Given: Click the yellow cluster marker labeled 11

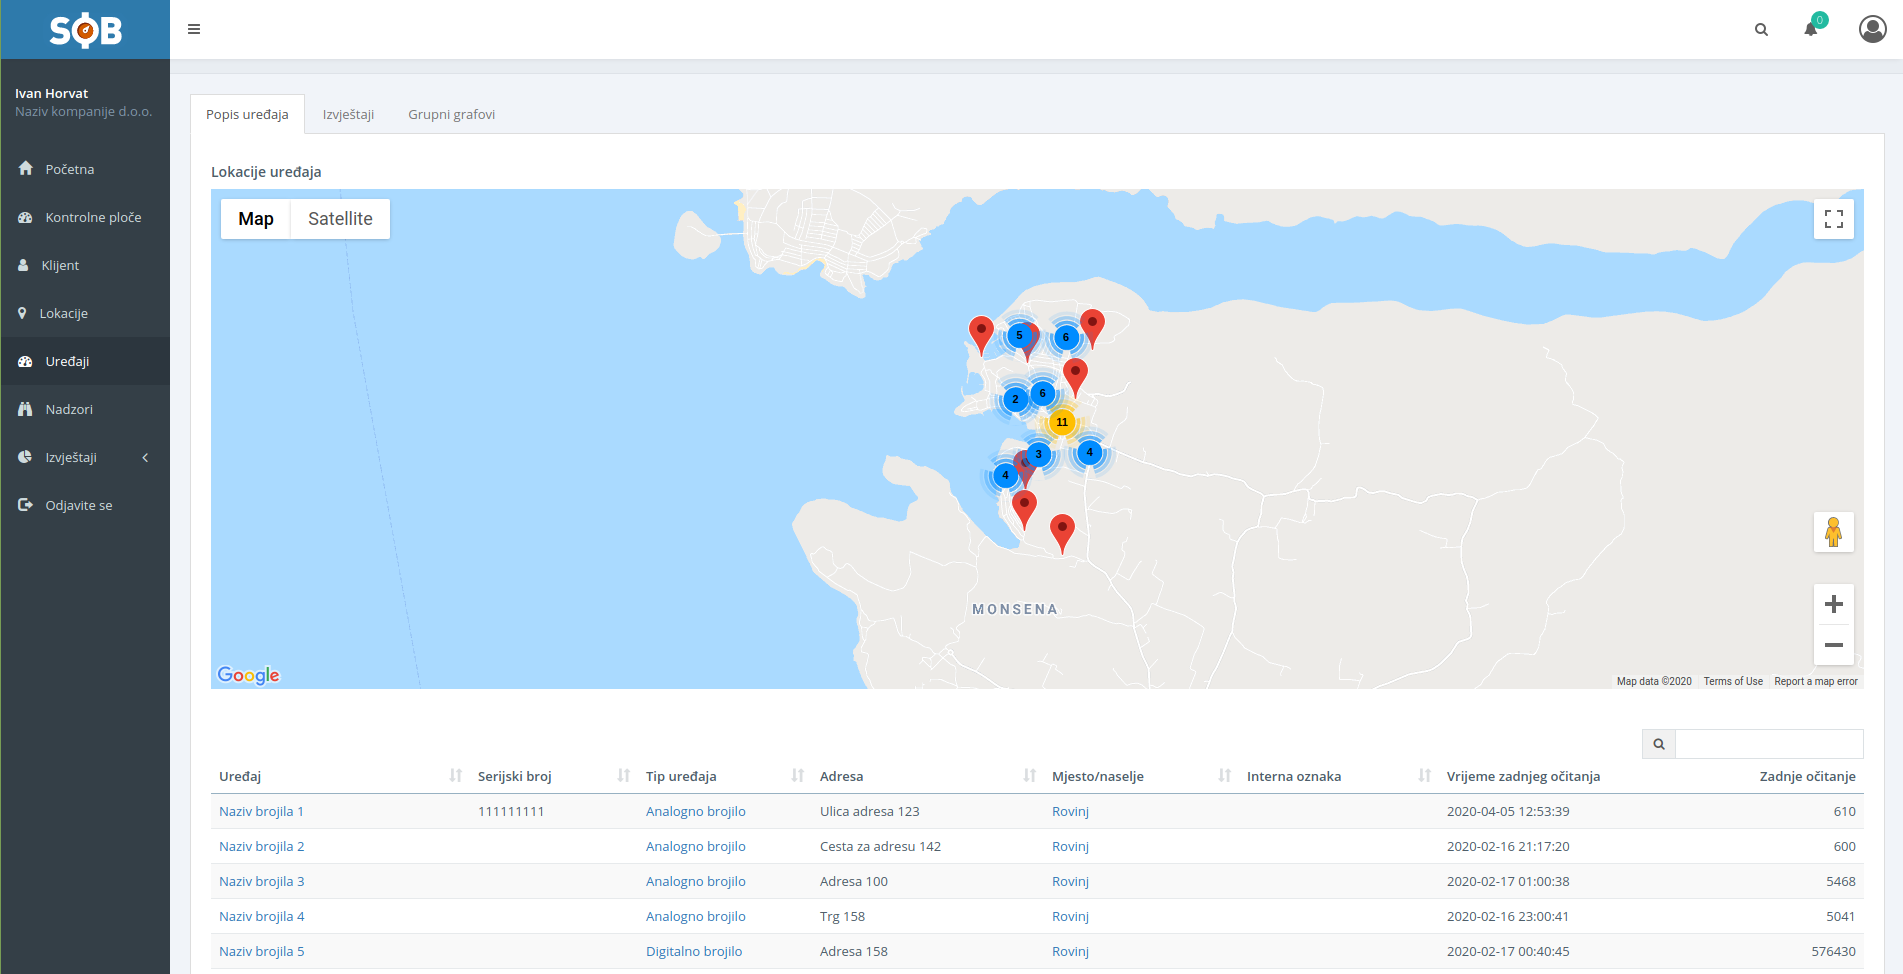Looking at the screenshot, I should (x=1061, y=422).
